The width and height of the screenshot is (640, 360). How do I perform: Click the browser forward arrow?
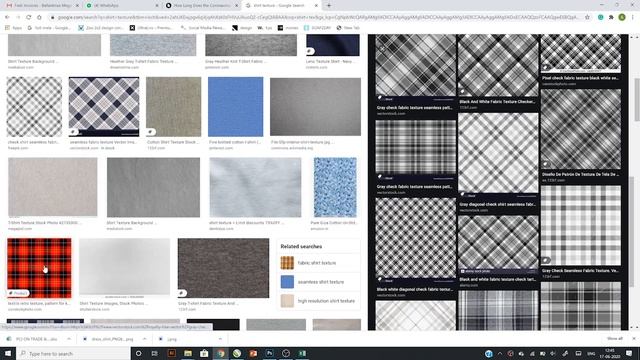(x=18, y=17)
